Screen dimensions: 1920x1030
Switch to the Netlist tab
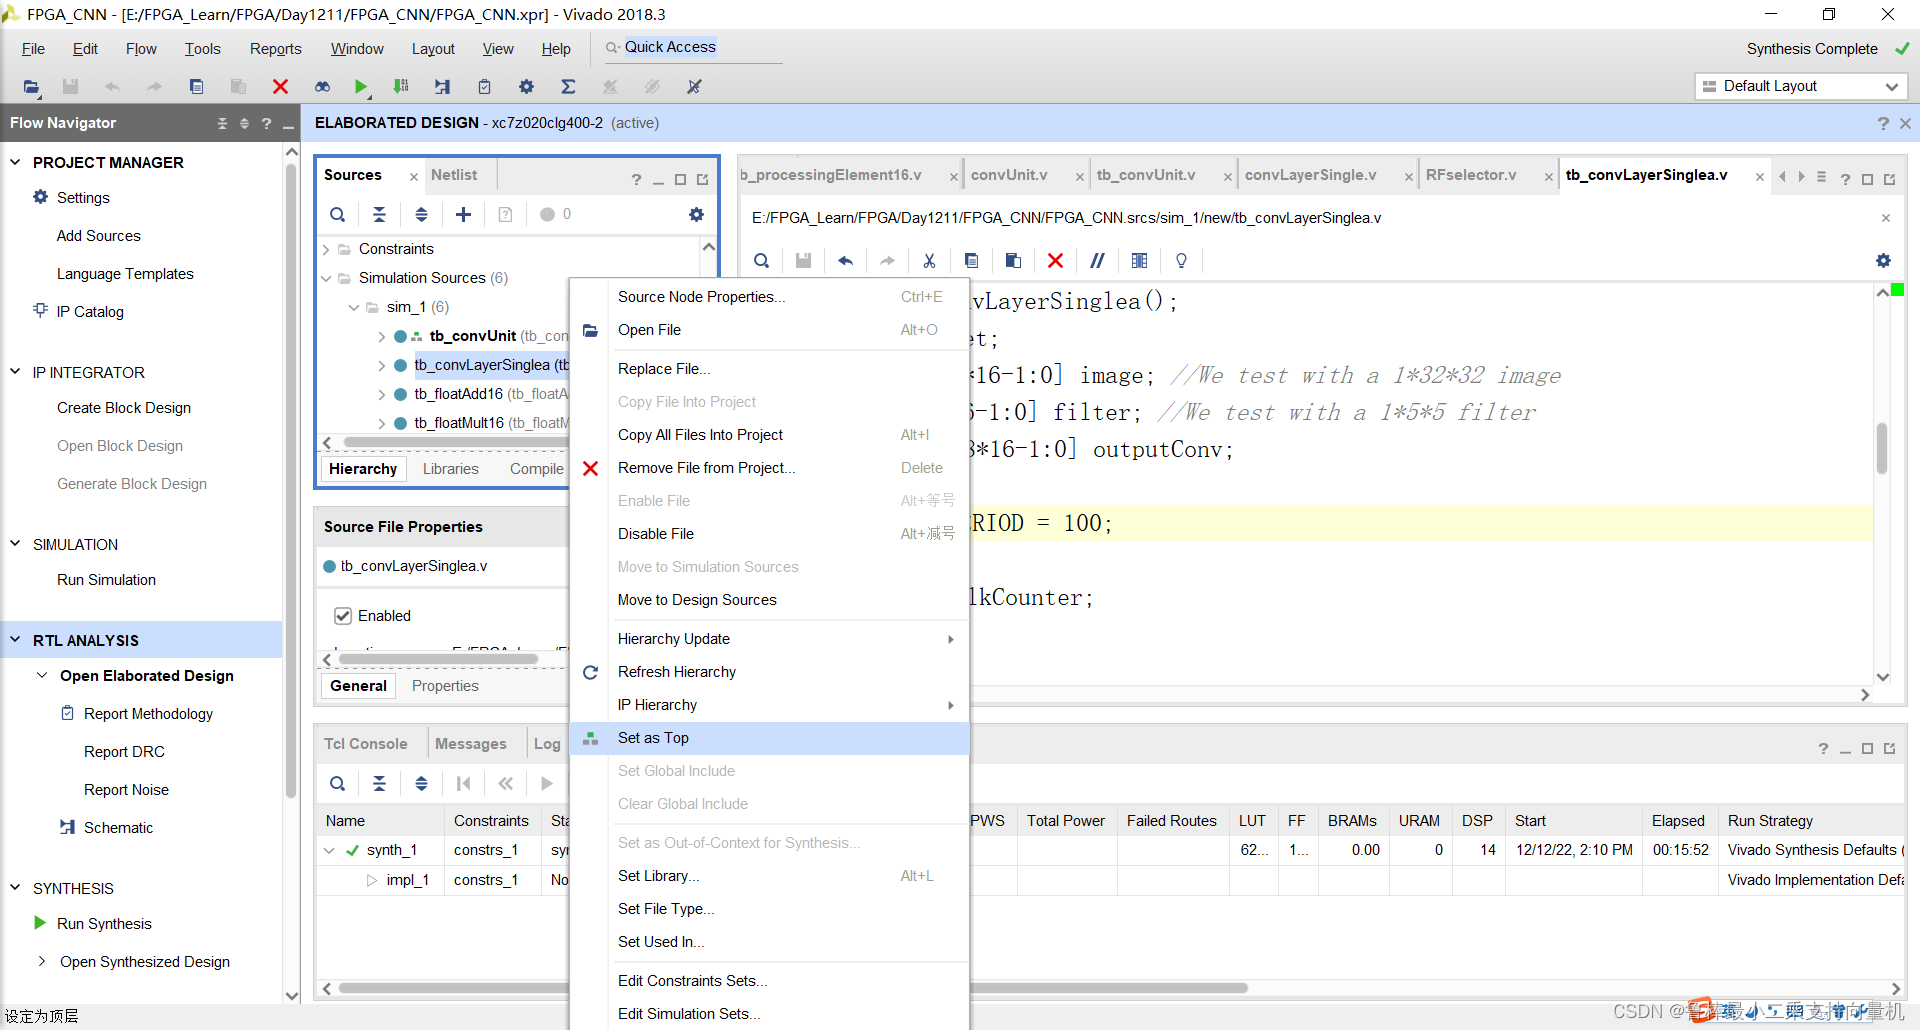(454, 175)
